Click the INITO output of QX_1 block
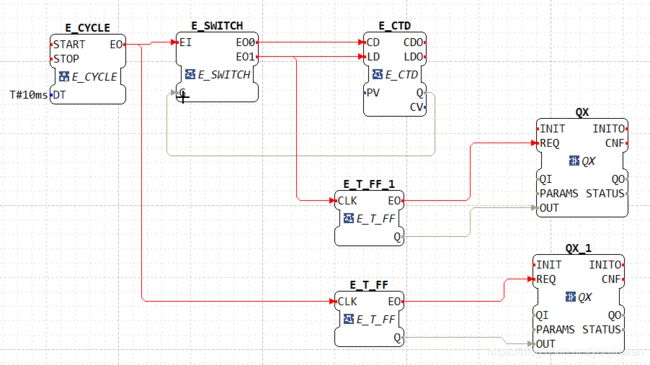 (x=605, y=265)
